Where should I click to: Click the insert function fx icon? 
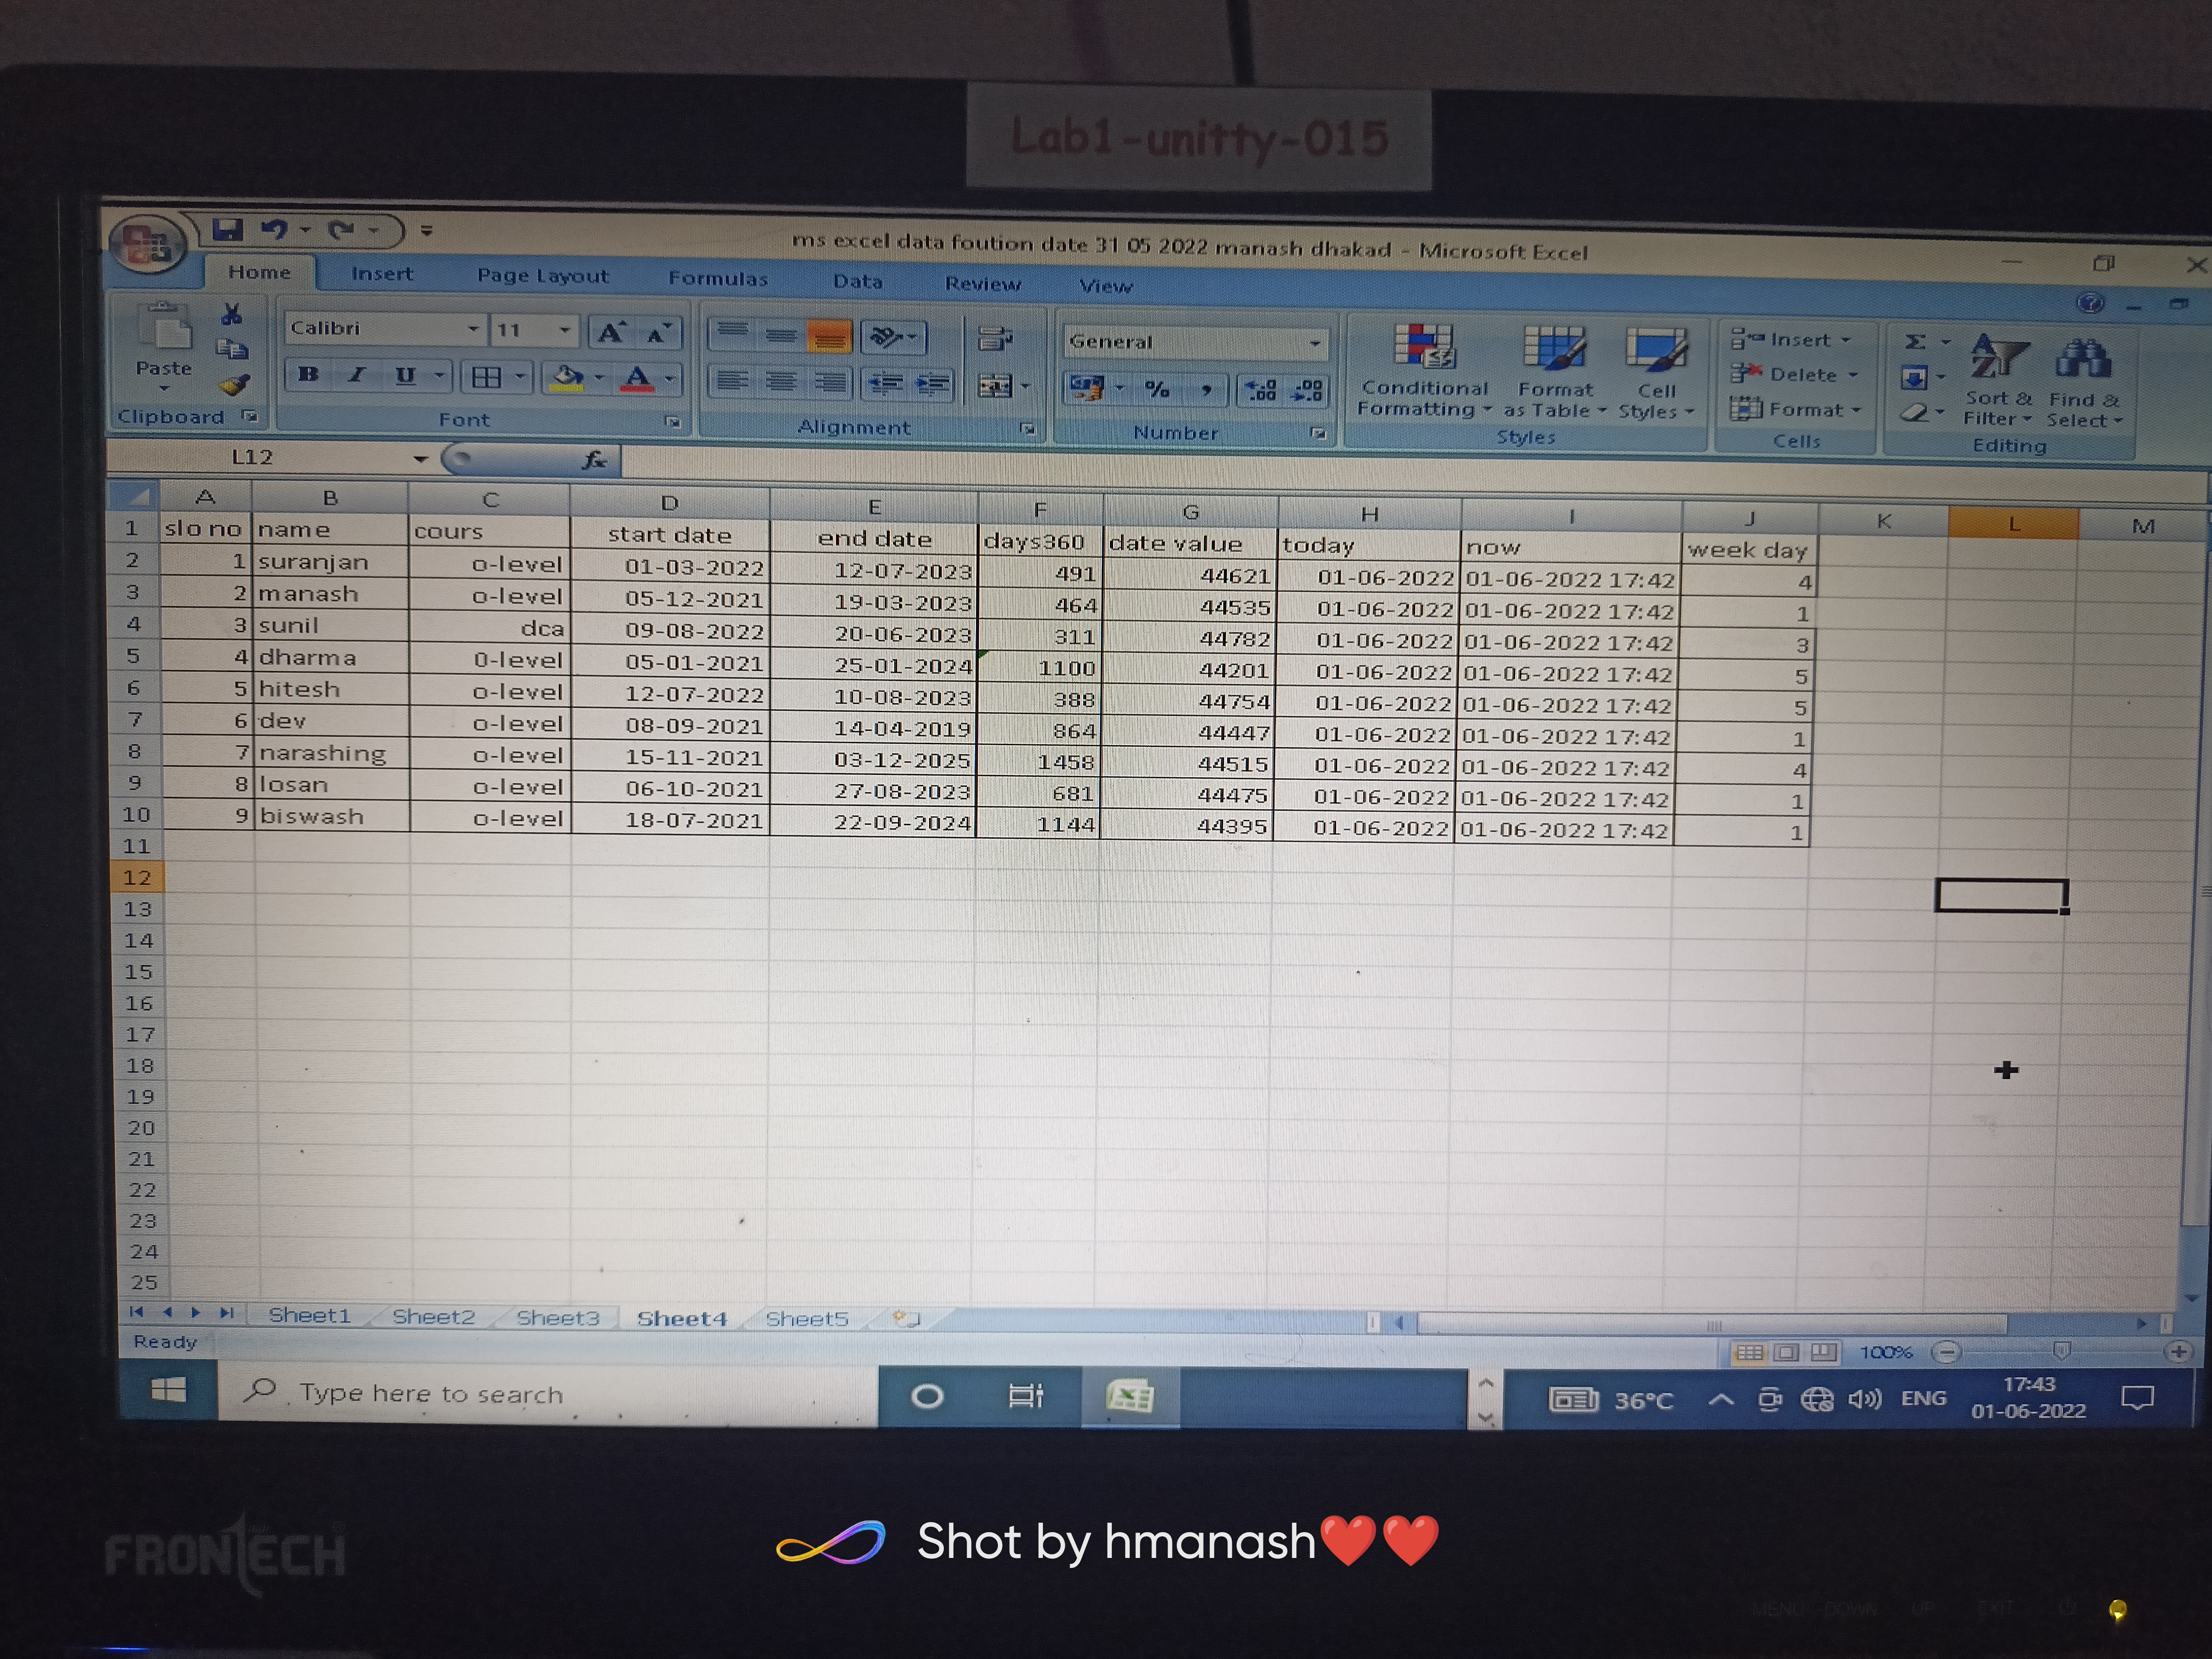click(x=594, y=460)
